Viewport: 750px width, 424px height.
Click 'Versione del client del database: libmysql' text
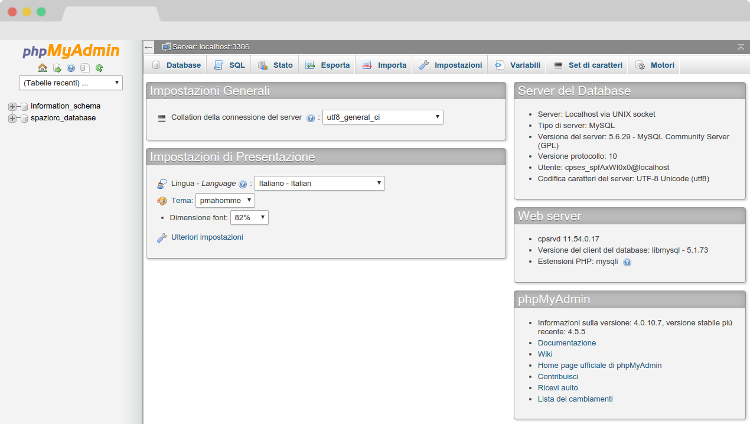pyautogui.click(x=623, y=250)
